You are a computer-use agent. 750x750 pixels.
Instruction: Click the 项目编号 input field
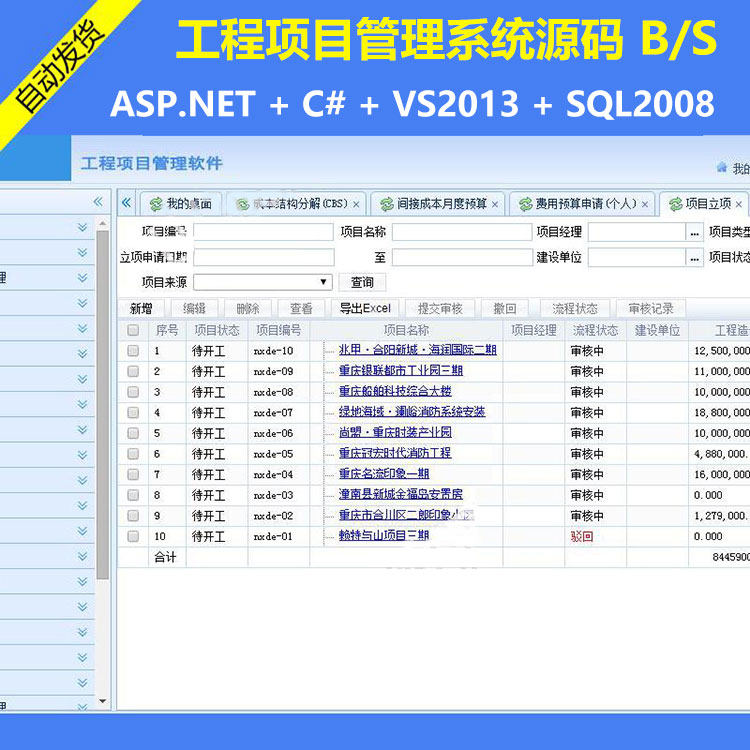pos(263,232)
